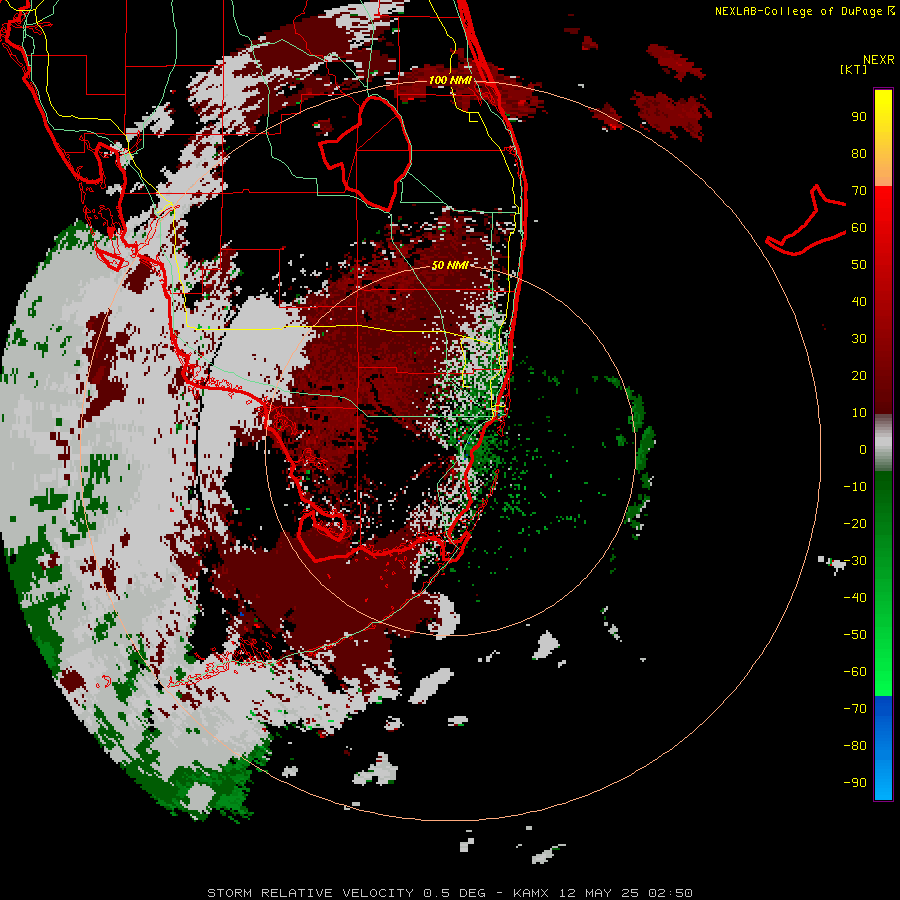Click the KT units label above color scale

click(854, 69)
